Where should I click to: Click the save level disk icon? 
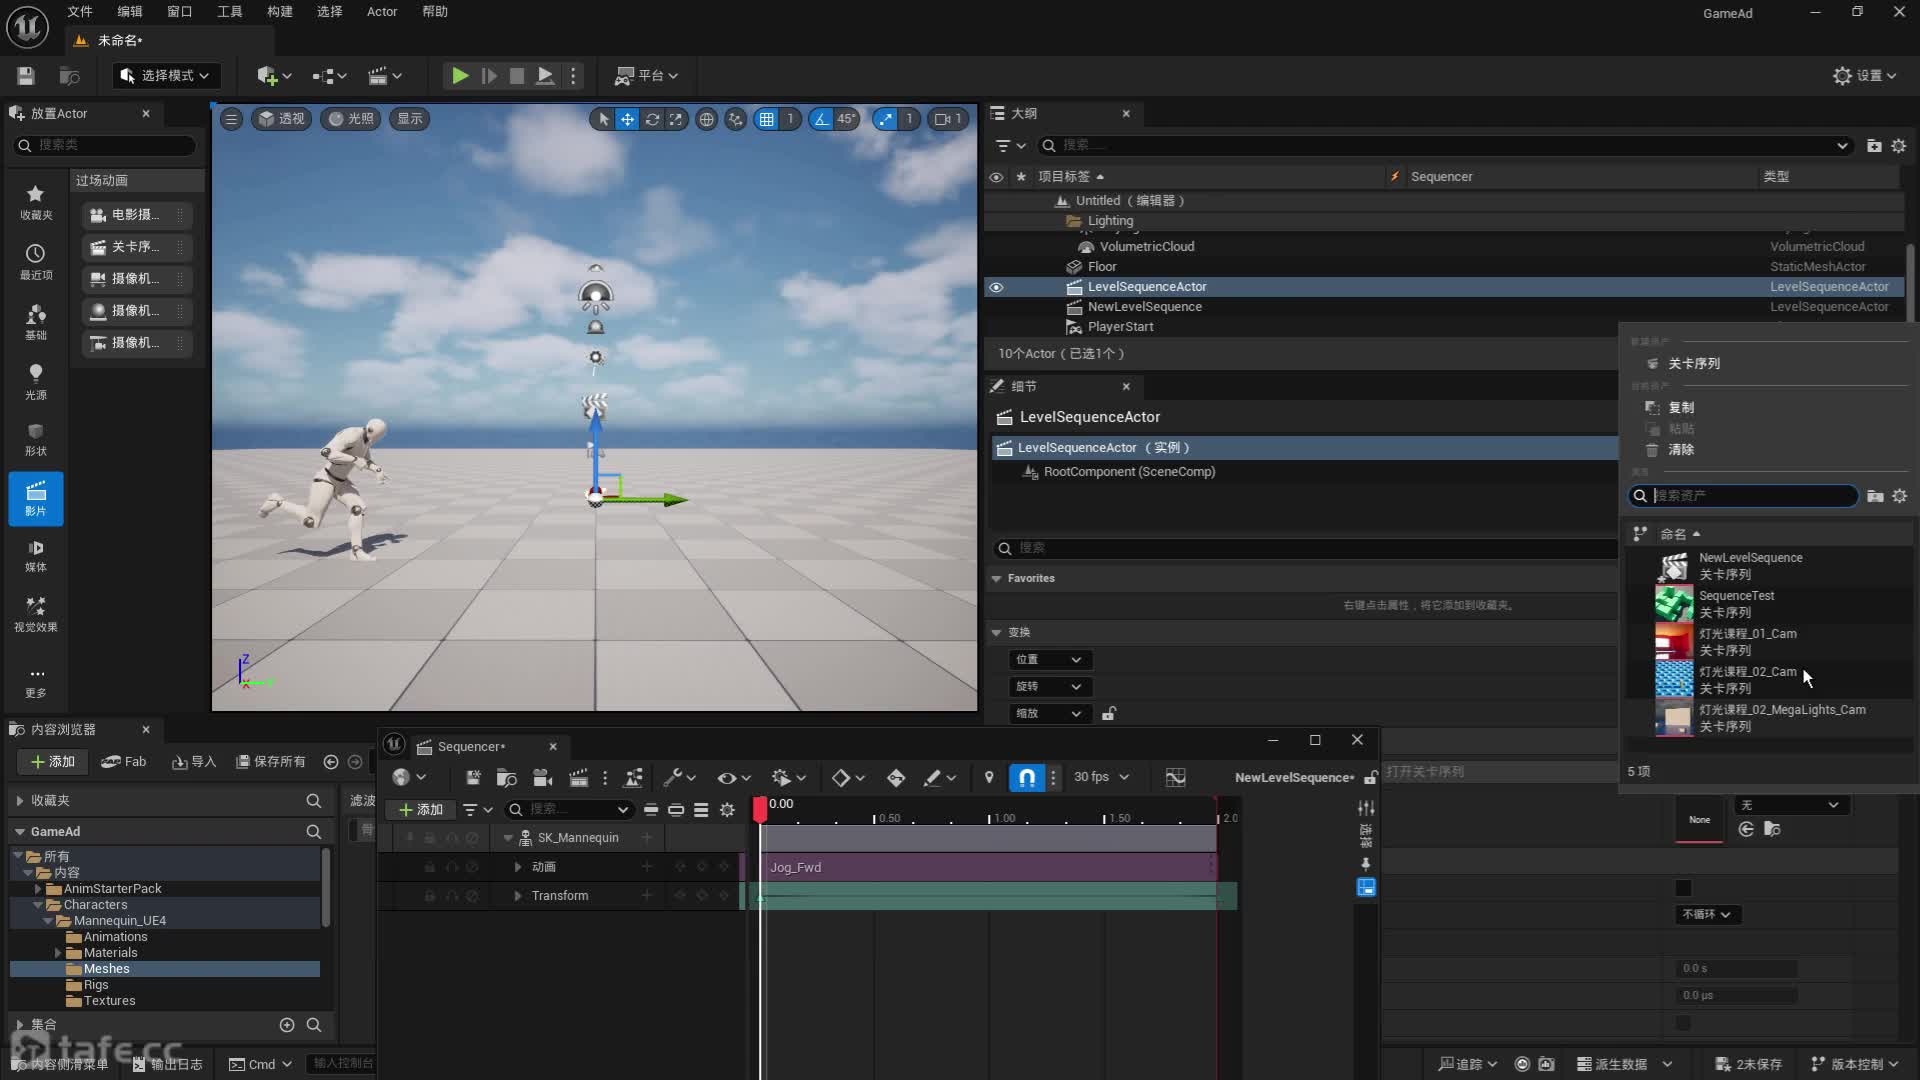click(26, 76)
